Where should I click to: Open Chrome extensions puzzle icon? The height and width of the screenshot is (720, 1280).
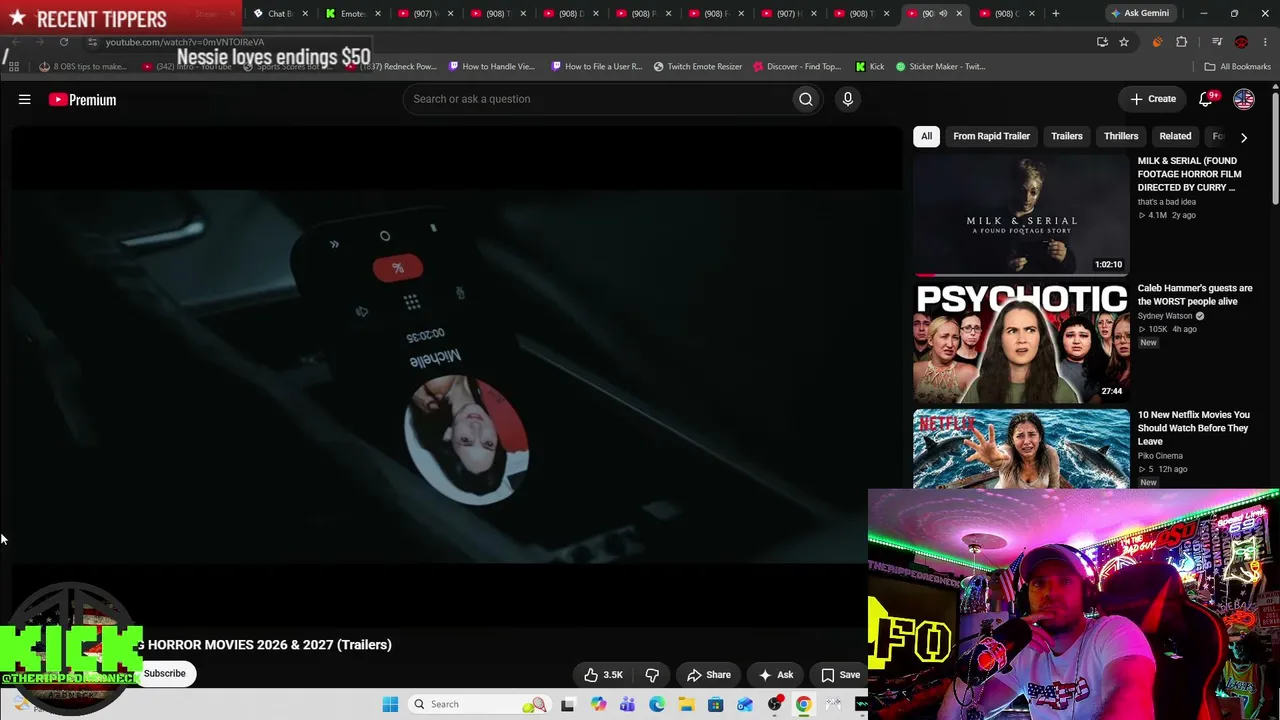click(x=1182, y=42)
